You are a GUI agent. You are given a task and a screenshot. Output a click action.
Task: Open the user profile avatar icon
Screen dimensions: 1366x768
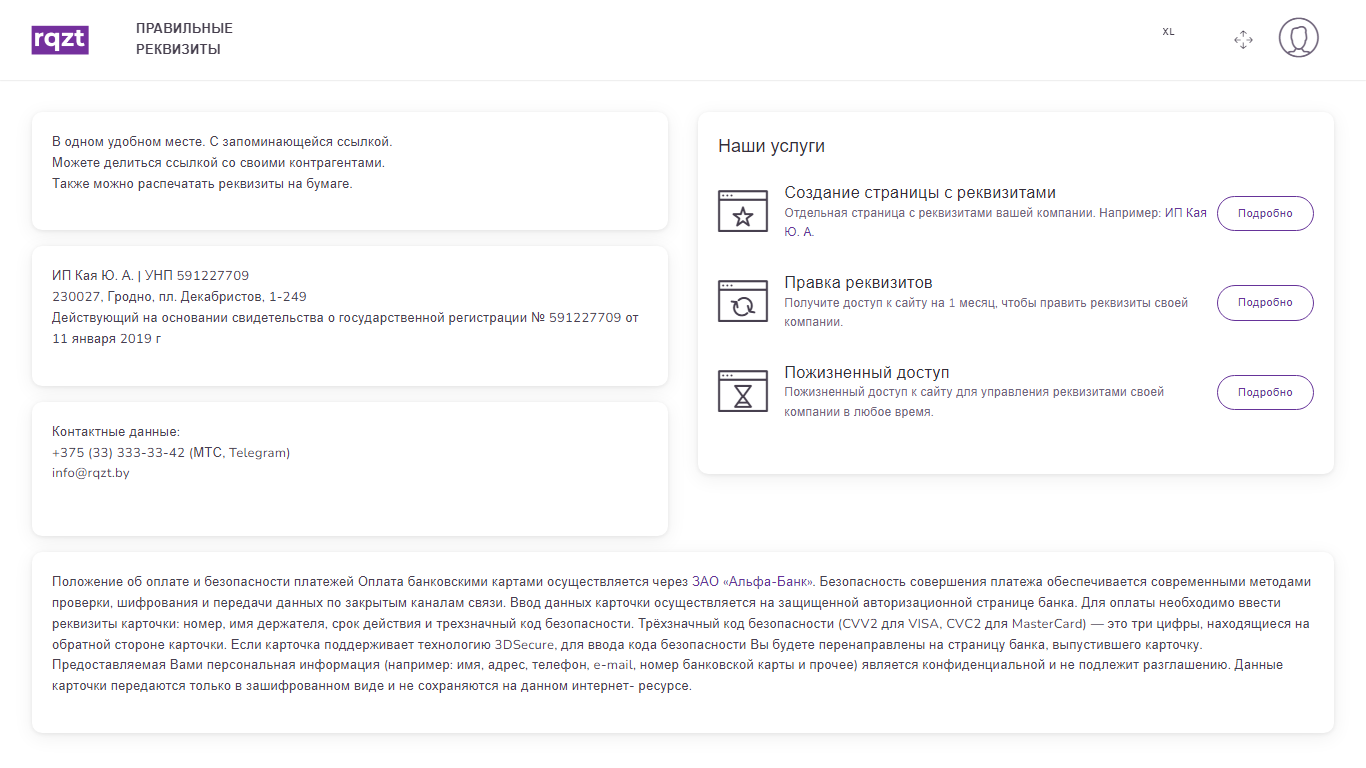(1298, 38)
